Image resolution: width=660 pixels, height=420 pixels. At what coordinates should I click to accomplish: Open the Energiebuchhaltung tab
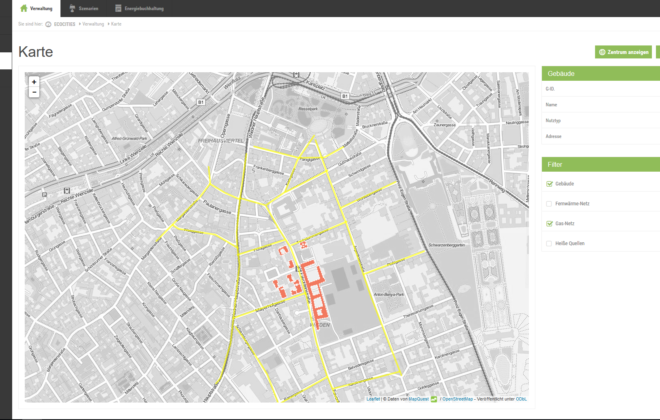pos(139,8)
